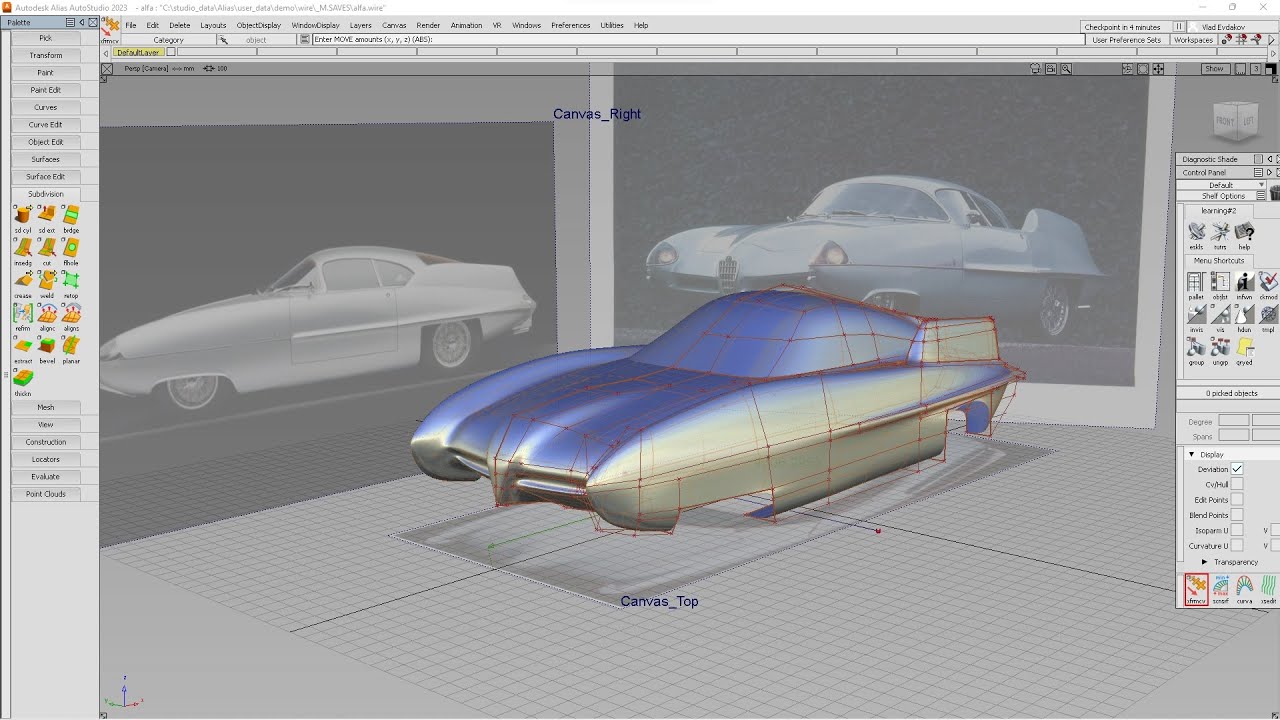Pause the checkpoint timer
The height and width of the screenshot is (720, 1280).
pos(1179,27)
